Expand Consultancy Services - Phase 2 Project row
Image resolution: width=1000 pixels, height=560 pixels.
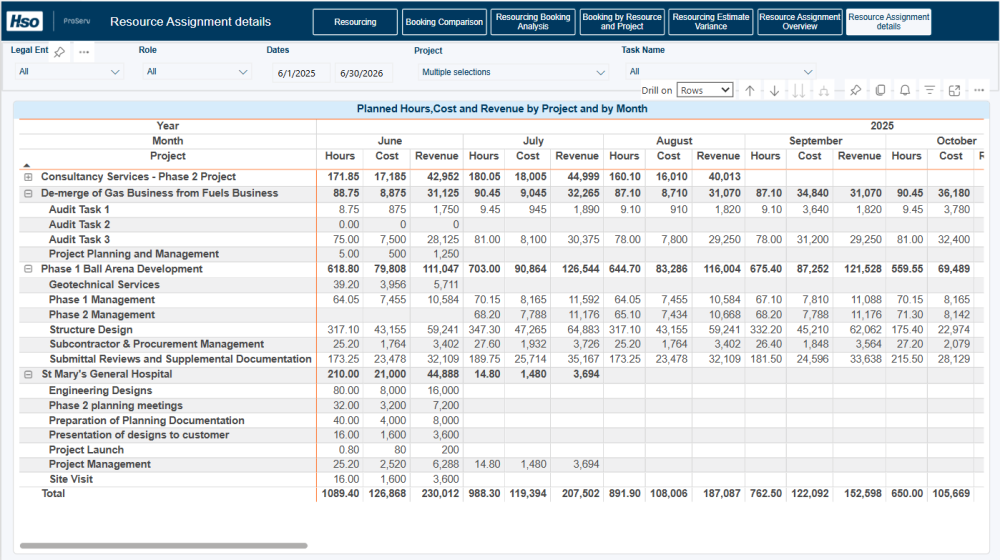click(x=28, y=177)
